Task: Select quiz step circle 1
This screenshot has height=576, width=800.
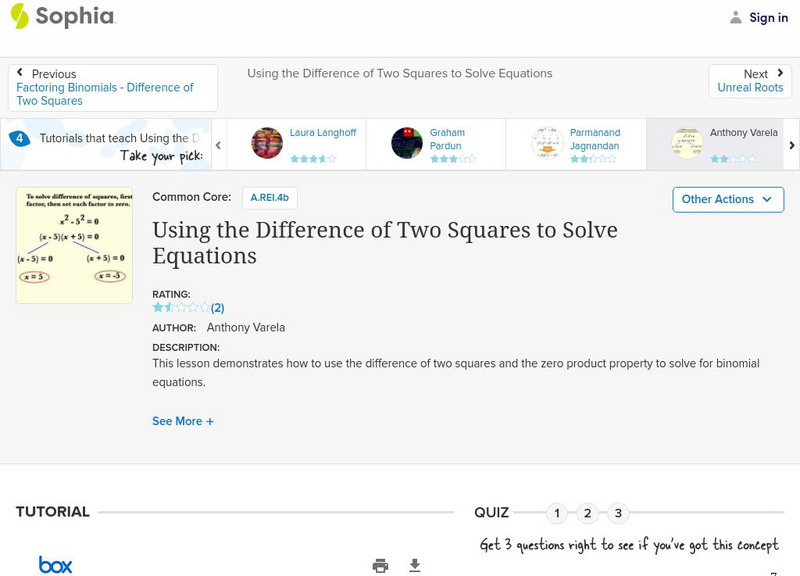Action: click(557, 512)
